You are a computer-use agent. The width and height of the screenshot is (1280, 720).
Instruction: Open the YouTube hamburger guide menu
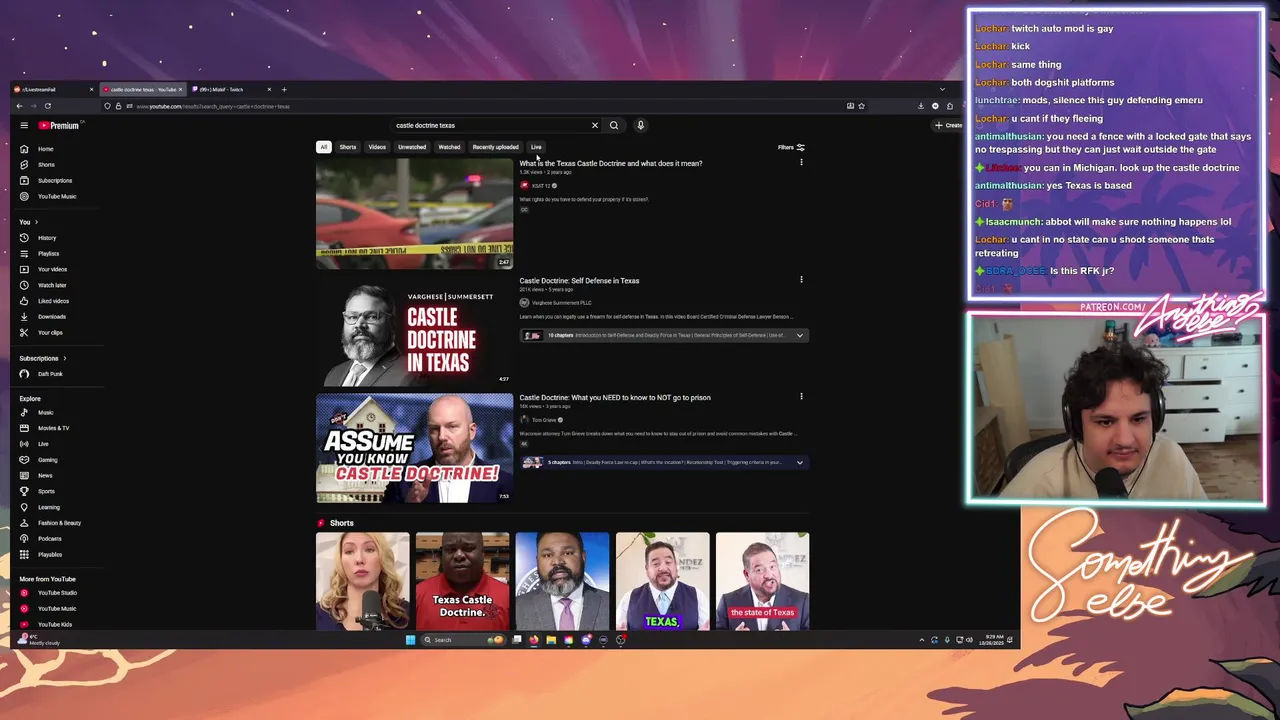click(x=24, y=125)
